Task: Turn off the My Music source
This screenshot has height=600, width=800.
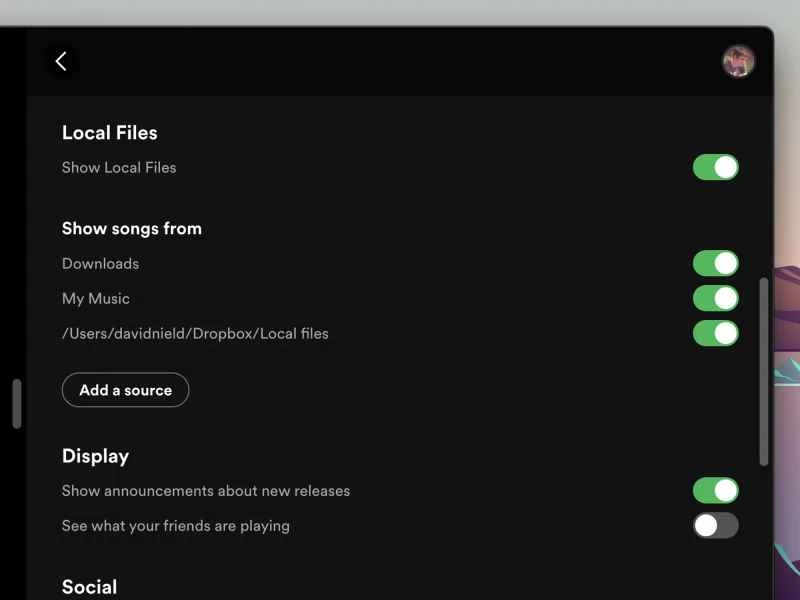Action: point(715,298)
